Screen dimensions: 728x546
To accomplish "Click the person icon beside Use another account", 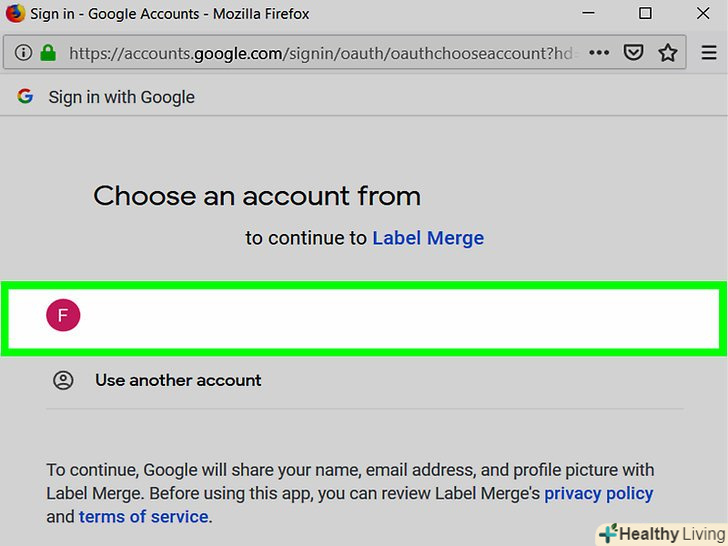I will tap(63, 380).
